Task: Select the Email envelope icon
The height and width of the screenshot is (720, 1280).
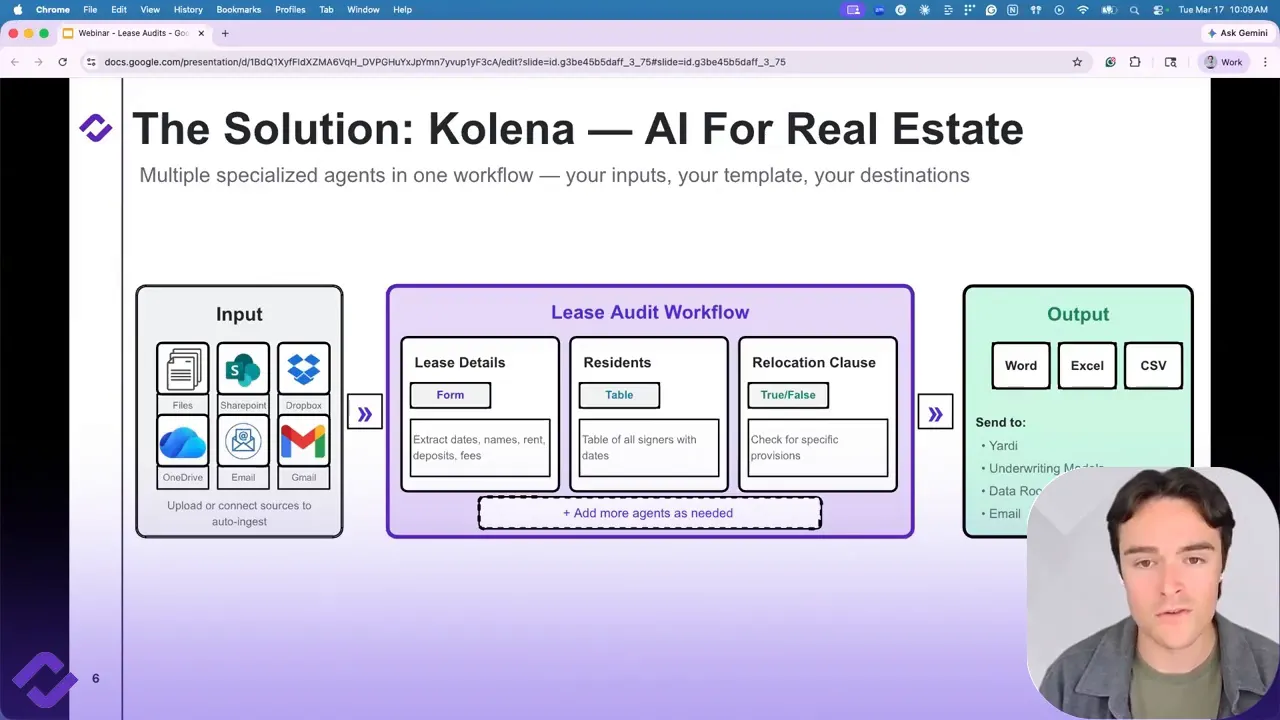Action: tap(243, 441)
